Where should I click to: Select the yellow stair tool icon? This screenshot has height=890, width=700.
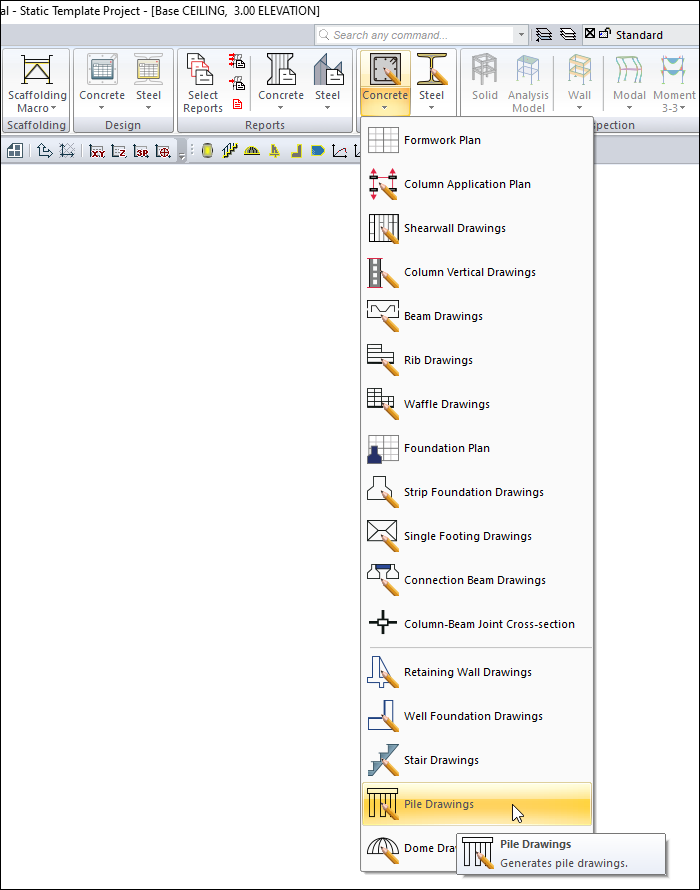tap(229, 150)
